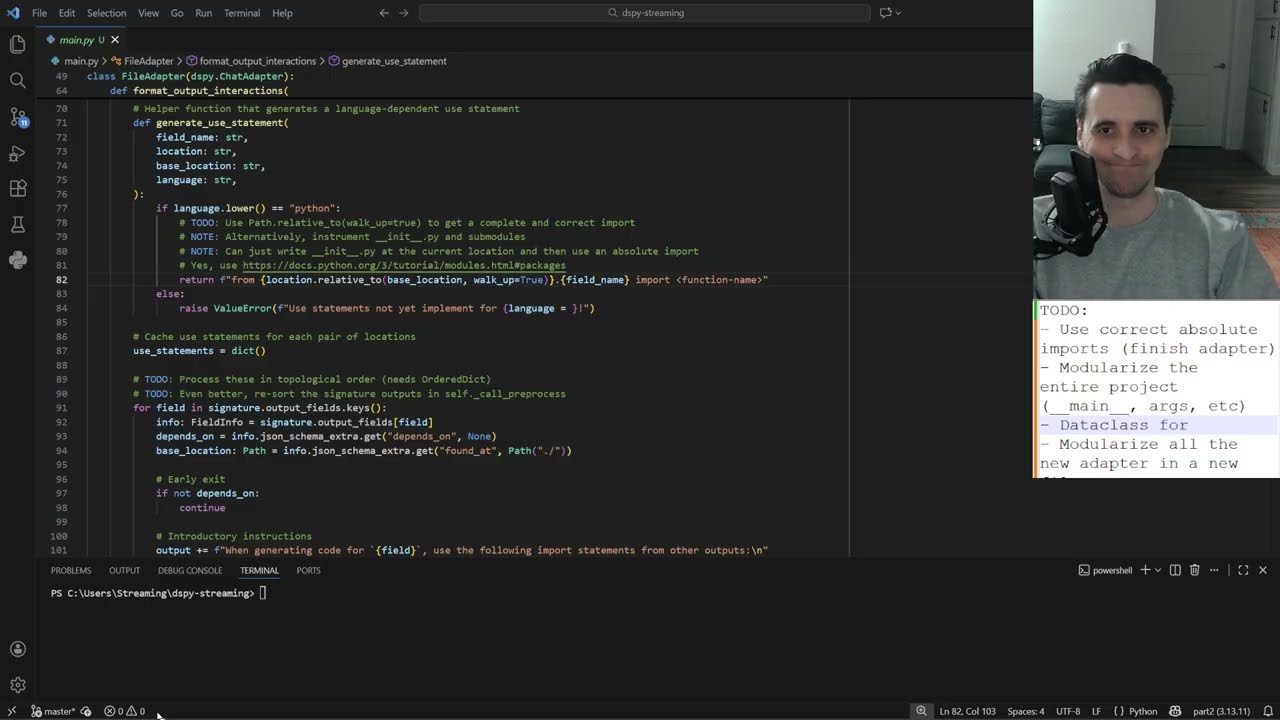Open the View menu
1280x720 pixels.
click(148, 13)
